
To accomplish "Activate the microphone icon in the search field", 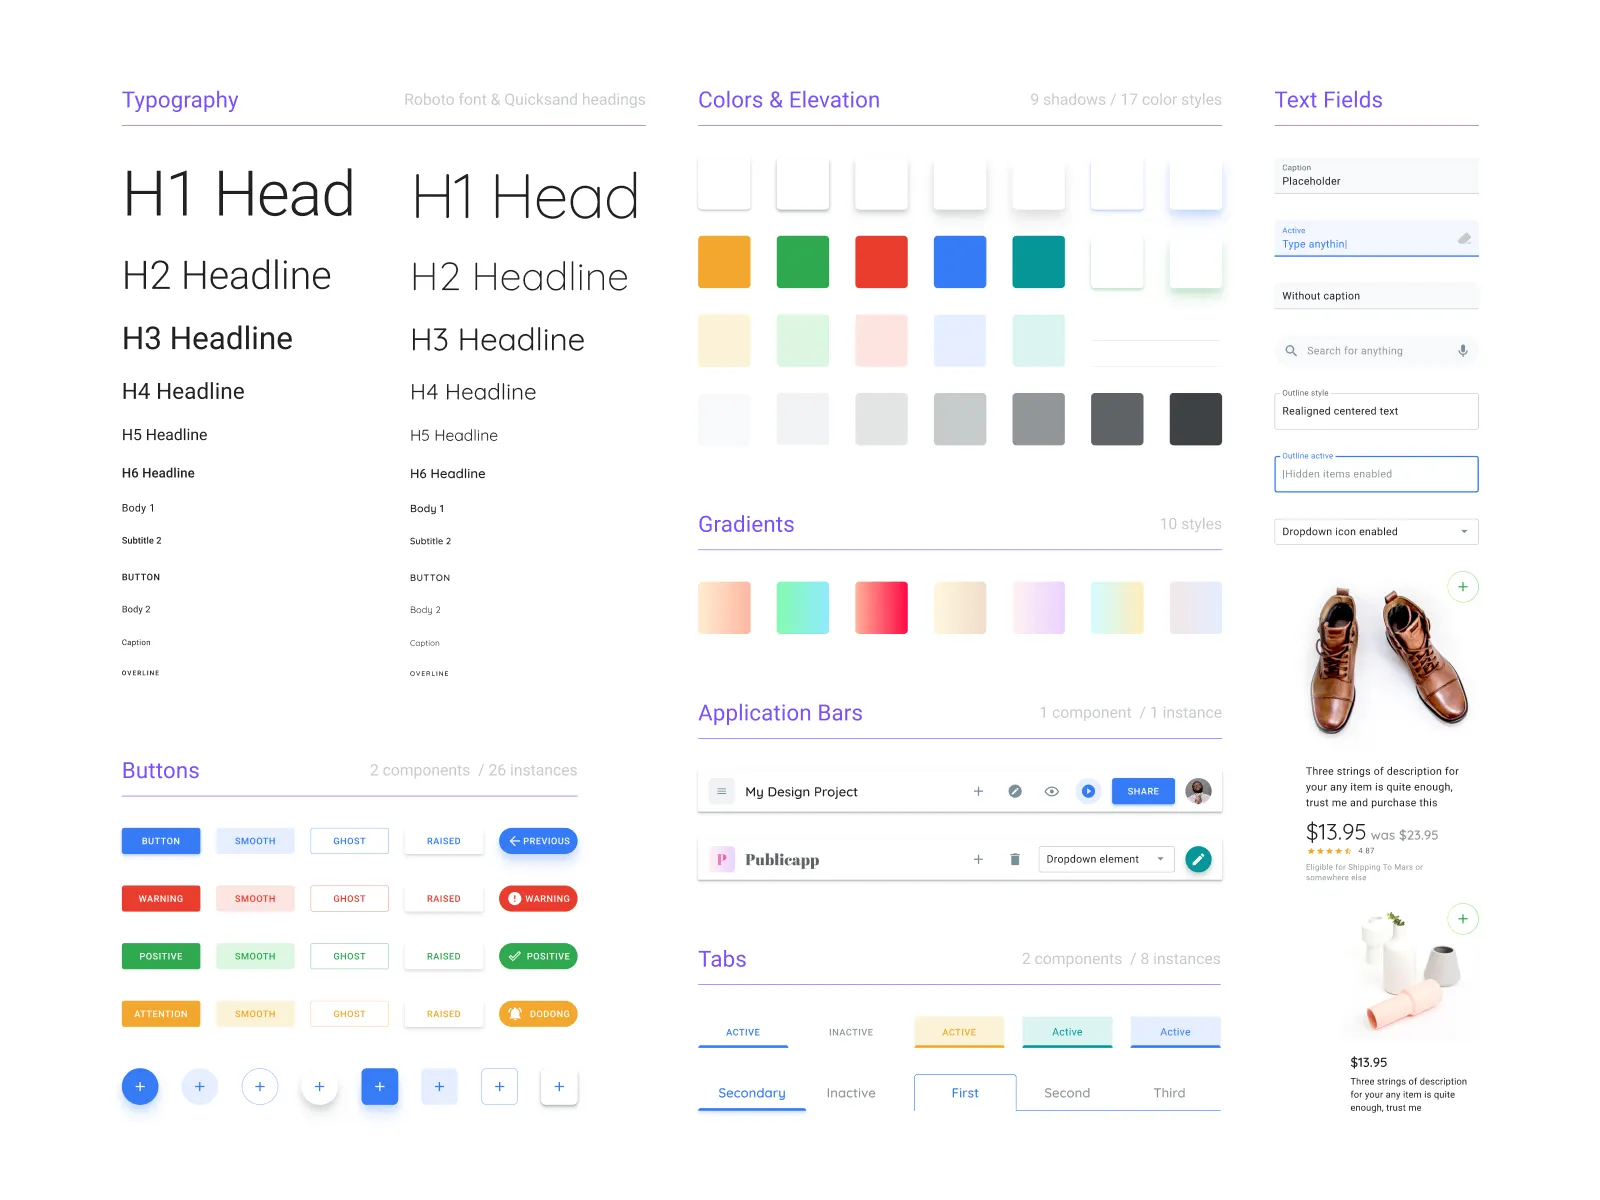I will [1462, 350].
